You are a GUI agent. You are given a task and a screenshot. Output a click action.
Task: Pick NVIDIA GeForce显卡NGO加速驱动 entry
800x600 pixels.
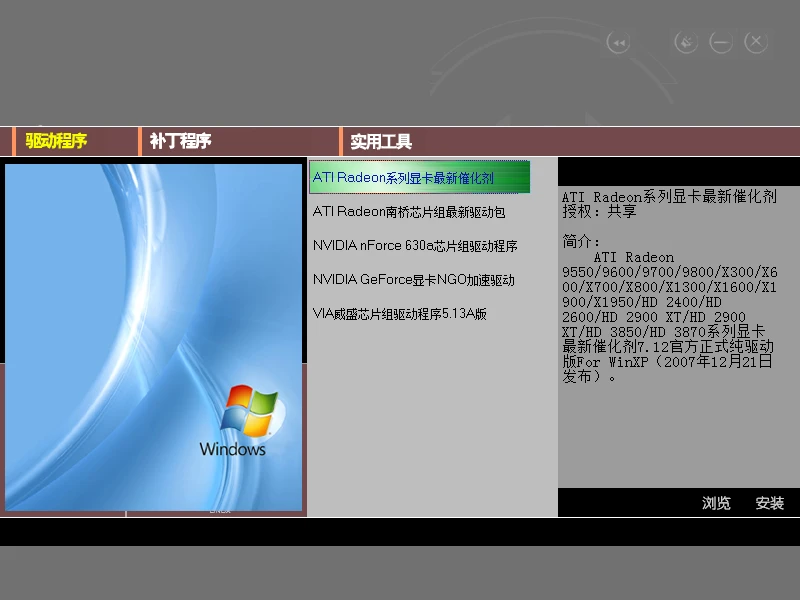coord(413,279)
